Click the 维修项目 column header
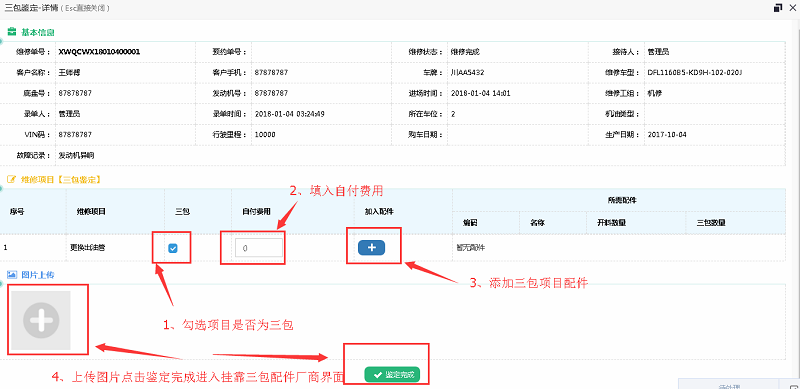Viewport: 800px width, 389px height. click(x=91, y=211)
